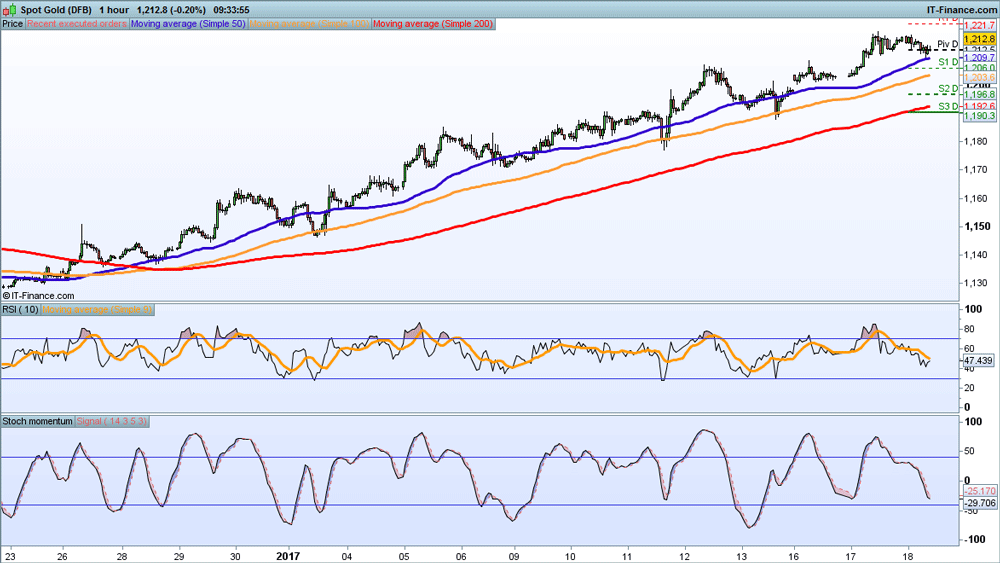
Task: Click the -25.170 stochastic signal value tag
Action: [x=979, y=491]
